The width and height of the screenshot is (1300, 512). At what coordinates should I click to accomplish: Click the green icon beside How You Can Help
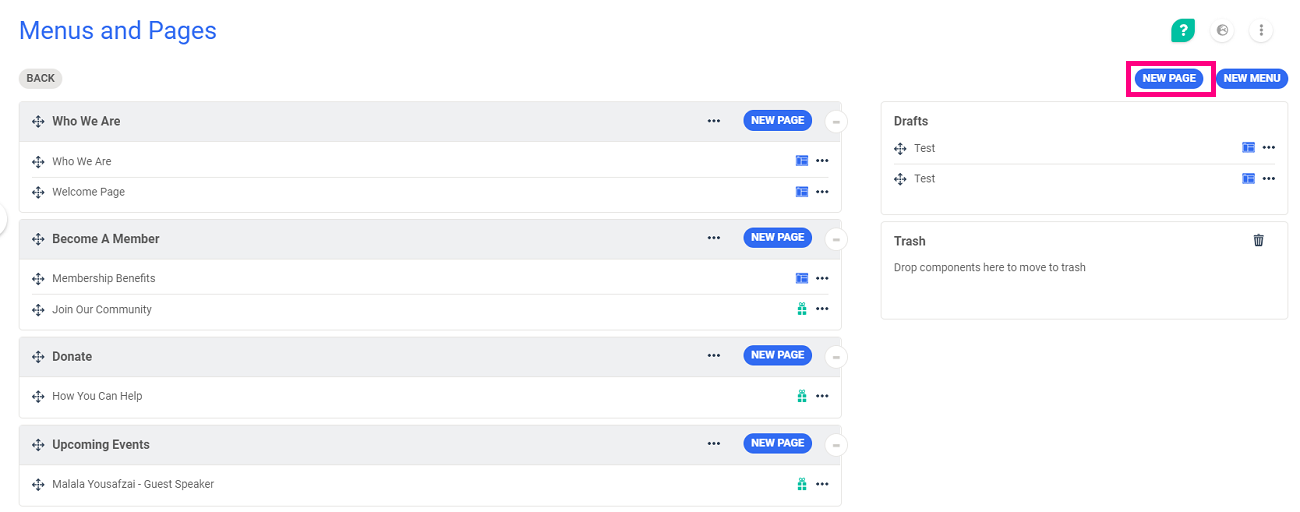pyautogui.click(x=801, y=396)
